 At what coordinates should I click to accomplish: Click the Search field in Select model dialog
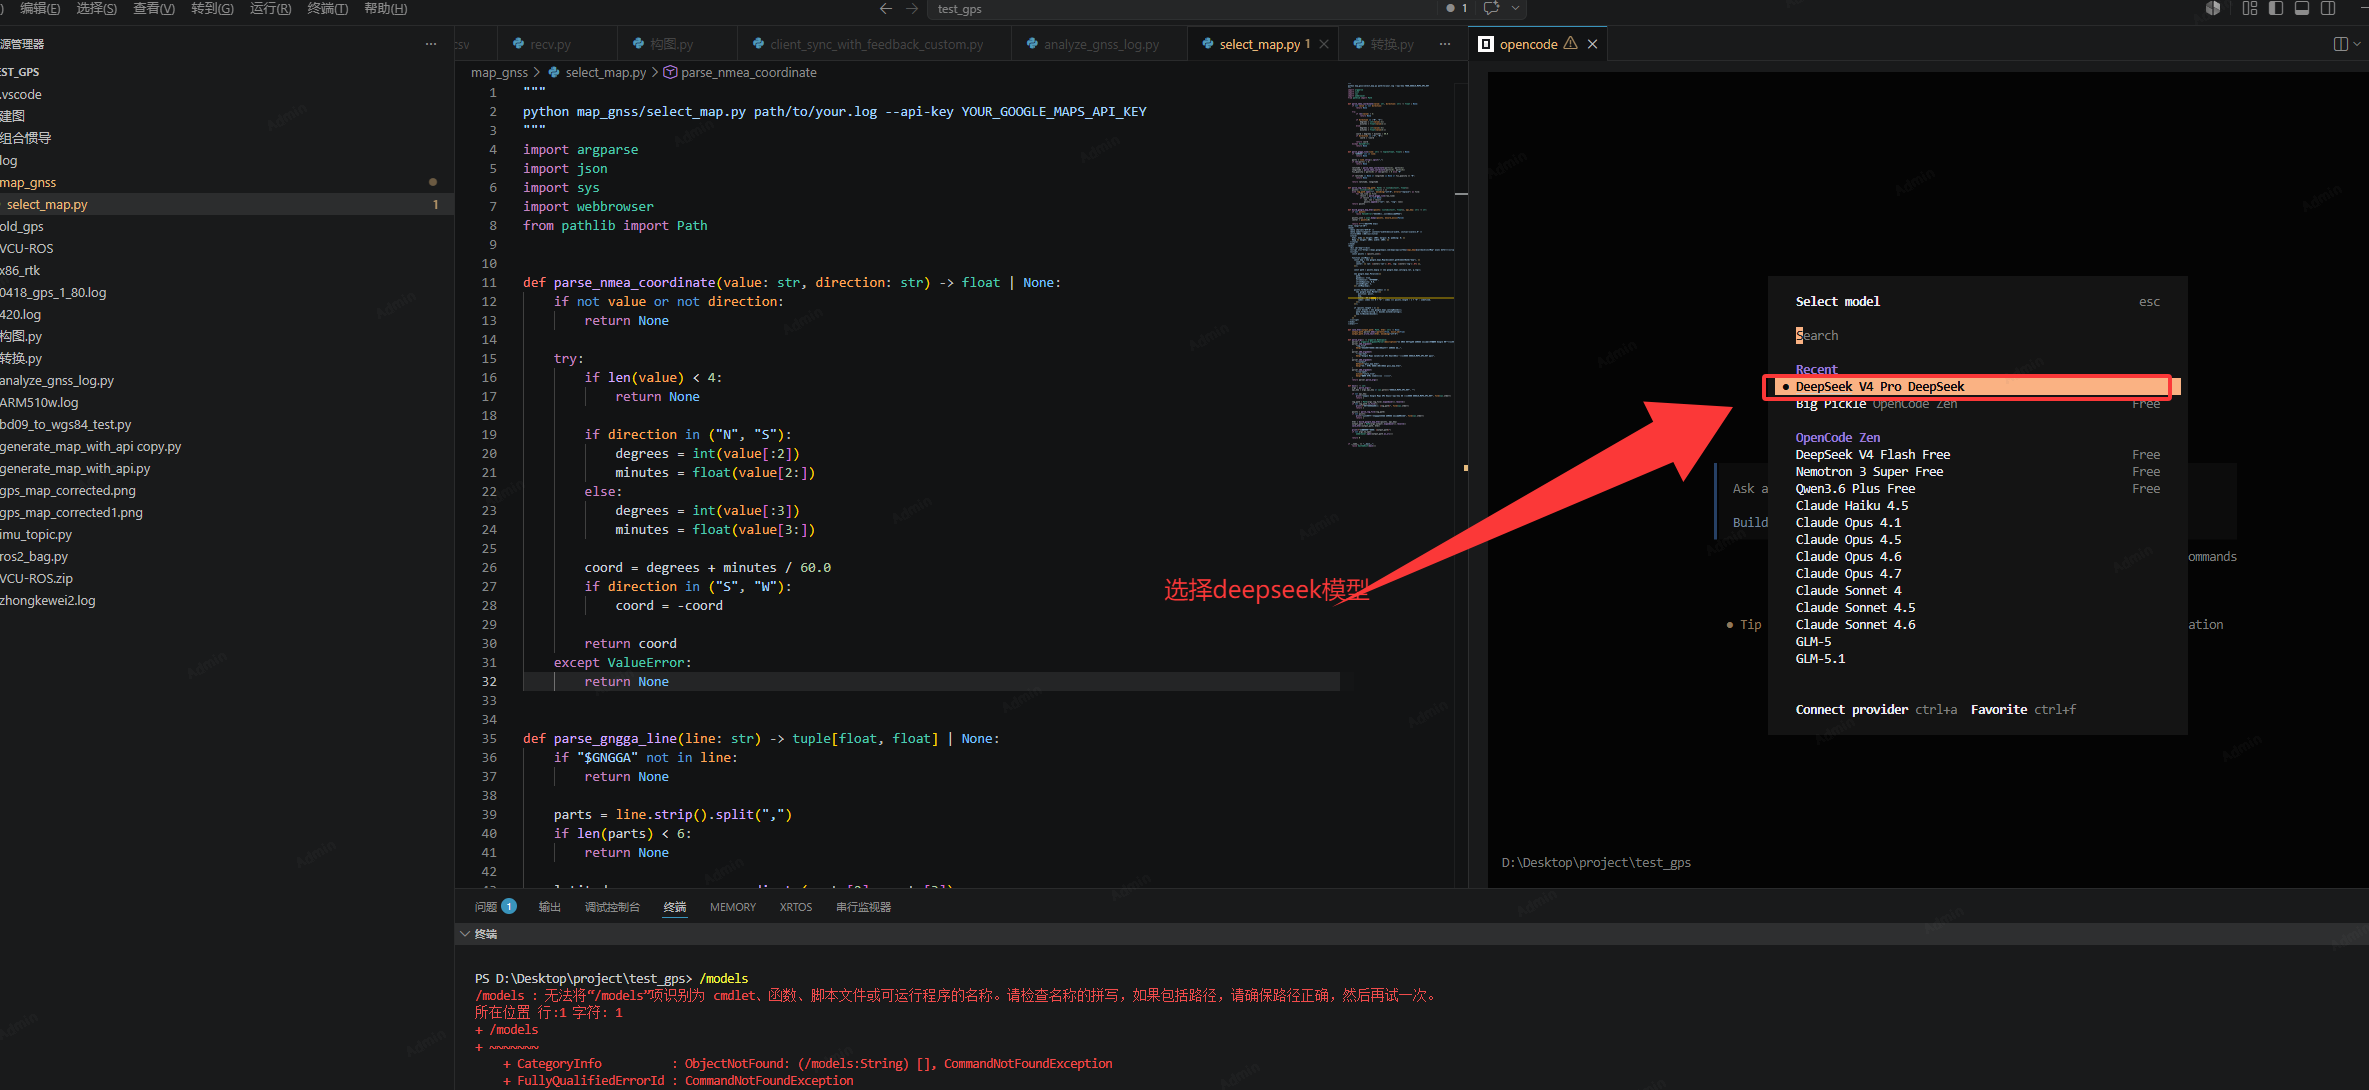pyautogui.click(x=1977, y=335)
